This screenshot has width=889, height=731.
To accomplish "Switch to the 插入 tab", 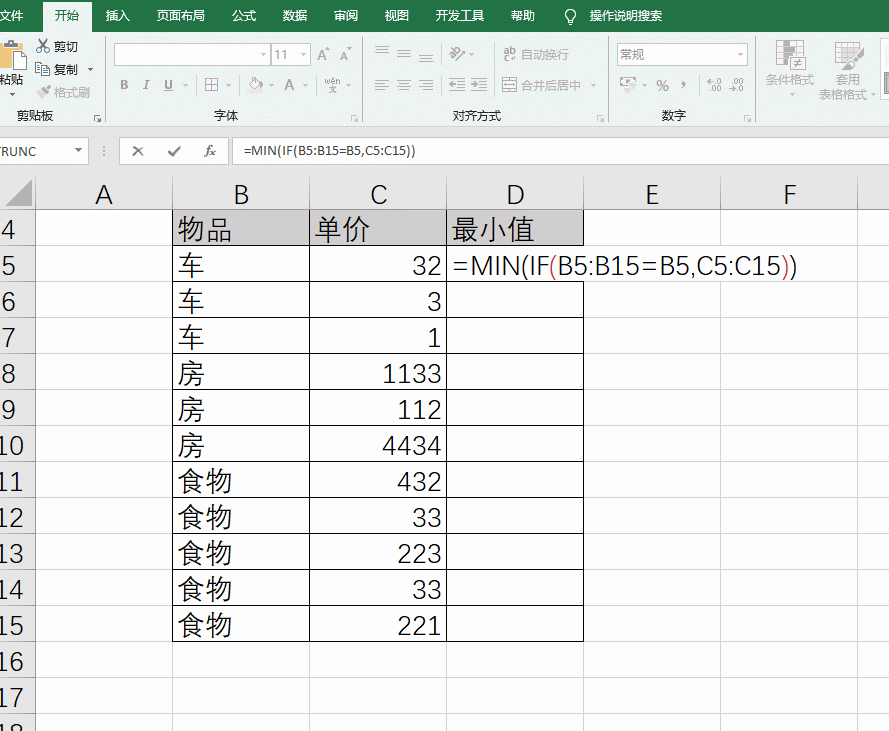I will click(x=118, y=16).
